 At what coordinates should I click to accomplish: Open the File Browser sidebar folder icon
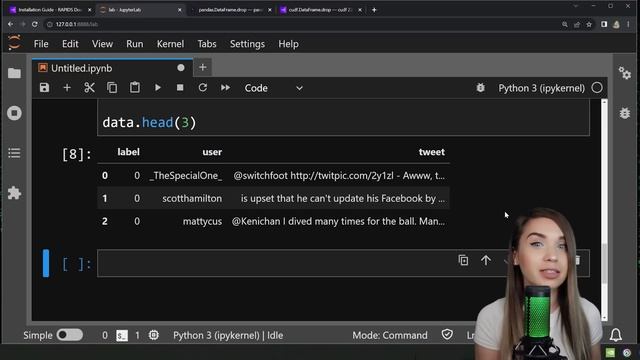coord(14,73)
